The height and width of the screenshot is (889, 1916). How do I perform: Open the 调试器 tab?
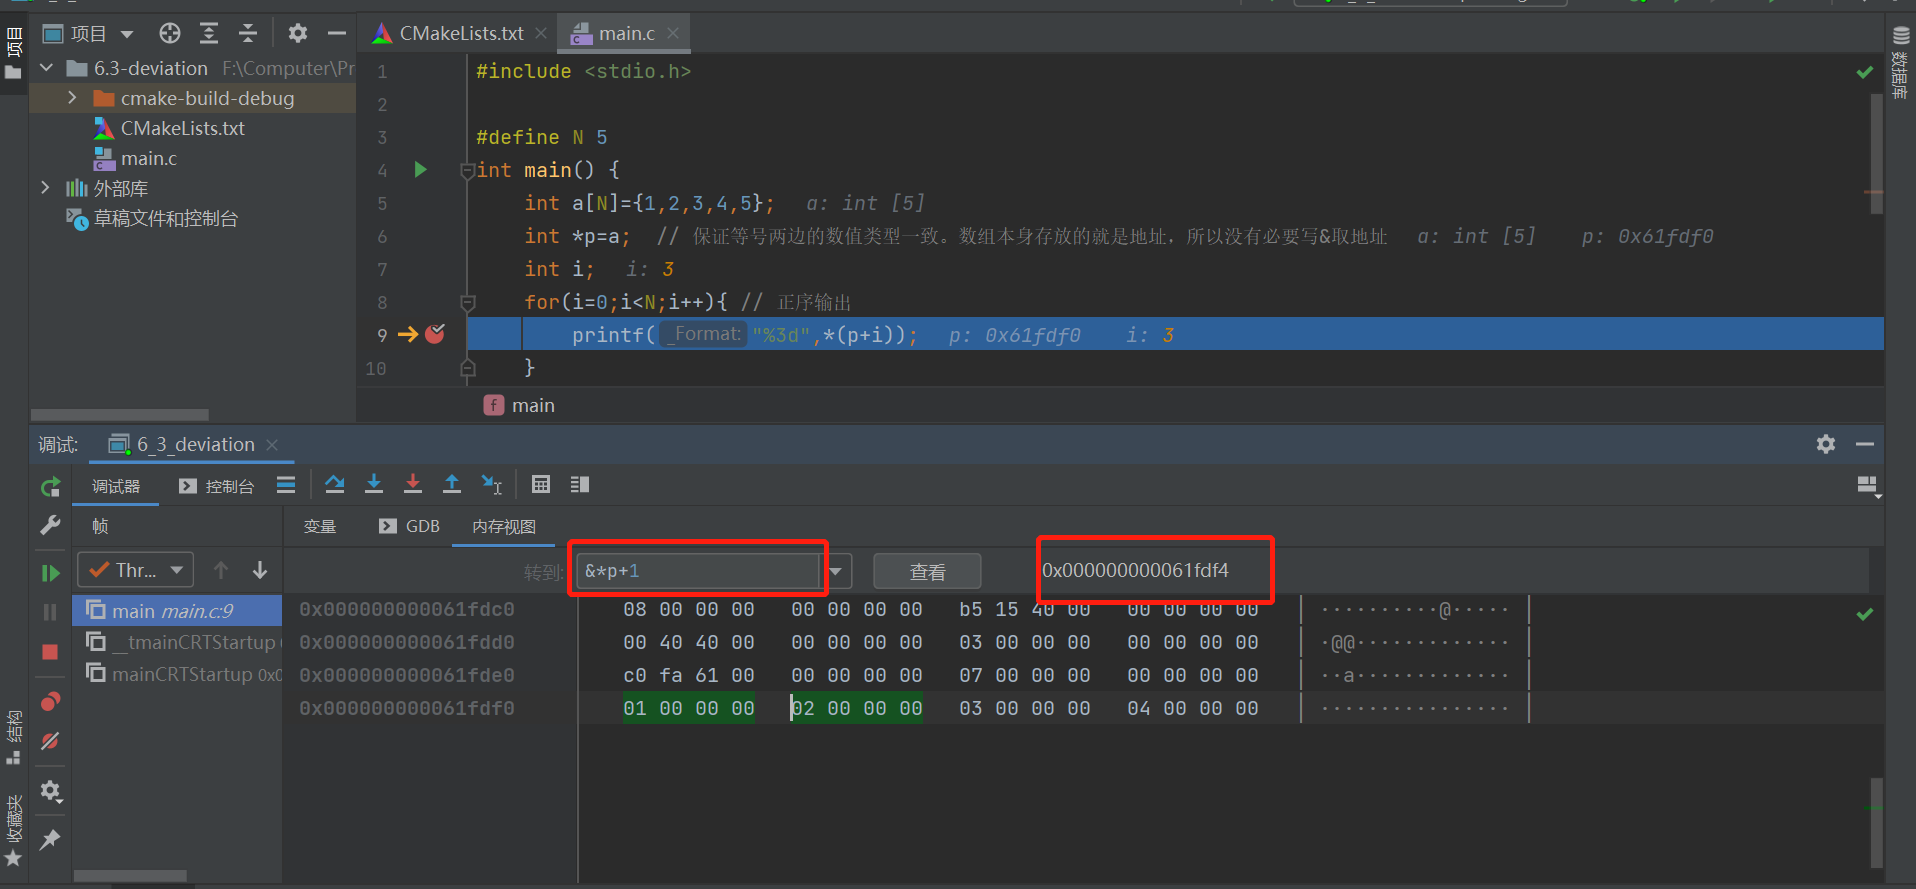click(x=116, y=486)
